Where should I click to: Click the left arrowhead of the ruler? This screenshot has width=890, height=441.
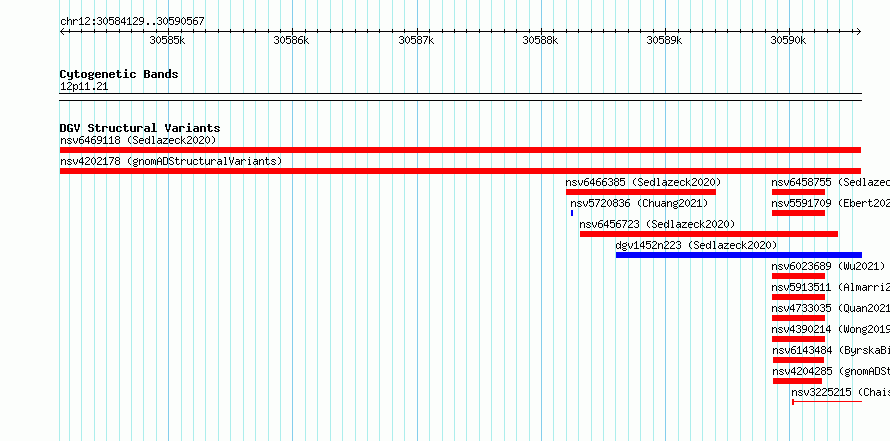62,32
